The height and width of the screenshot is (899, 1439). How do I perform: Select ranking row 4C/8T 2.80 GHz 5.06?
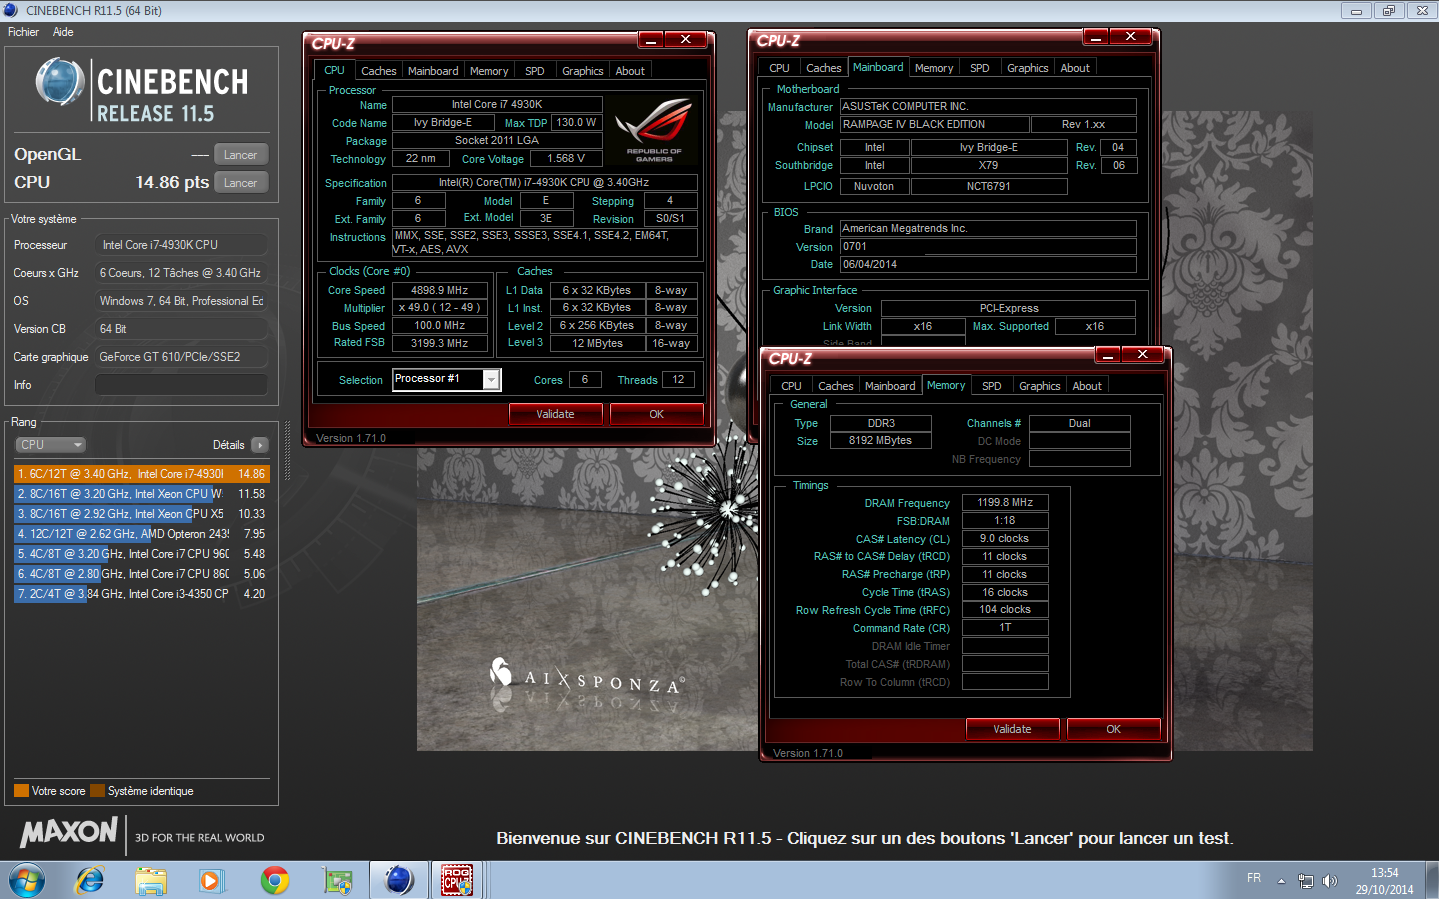141,574
